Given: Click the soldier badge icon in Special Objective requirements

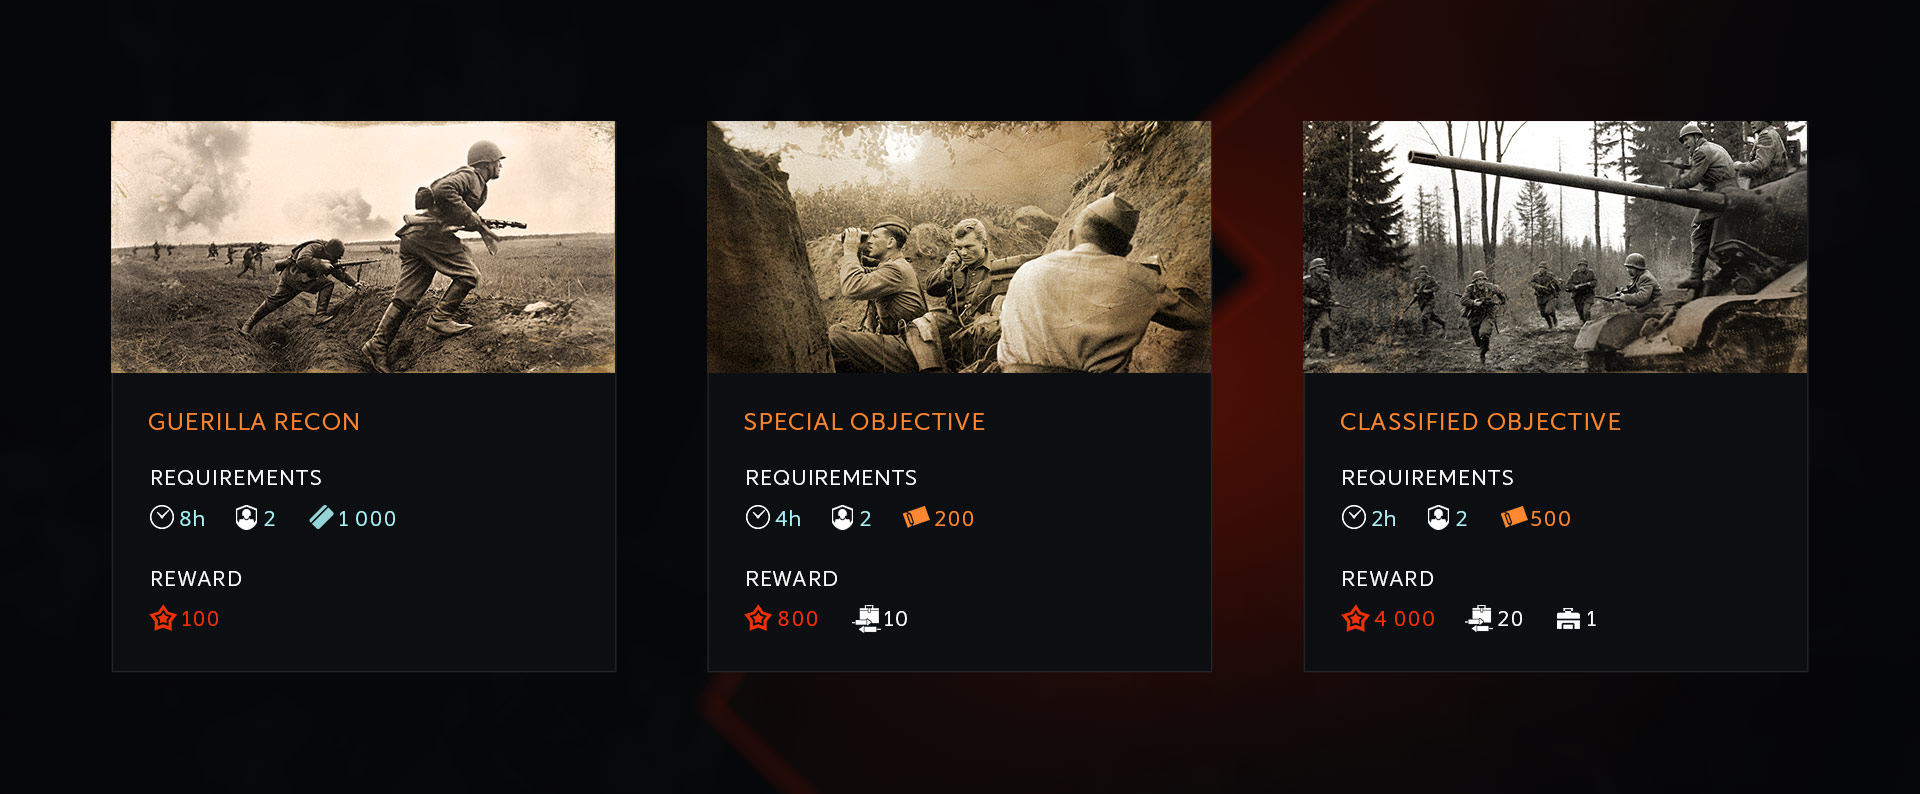Looking at the screenshot, I should pyautogui.click(x=842, y=517).
